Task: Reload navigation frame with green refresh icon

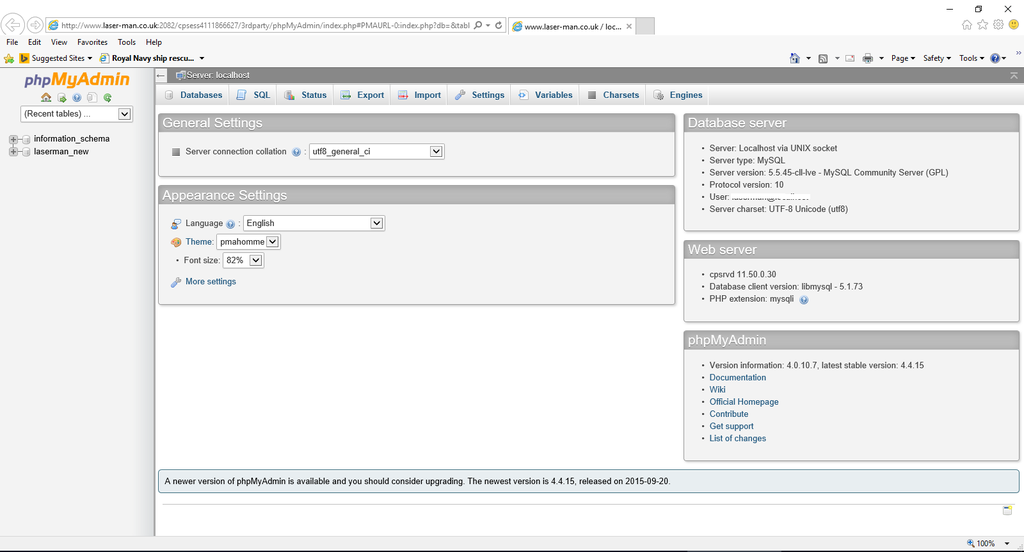Action: (x=108, y=97)
